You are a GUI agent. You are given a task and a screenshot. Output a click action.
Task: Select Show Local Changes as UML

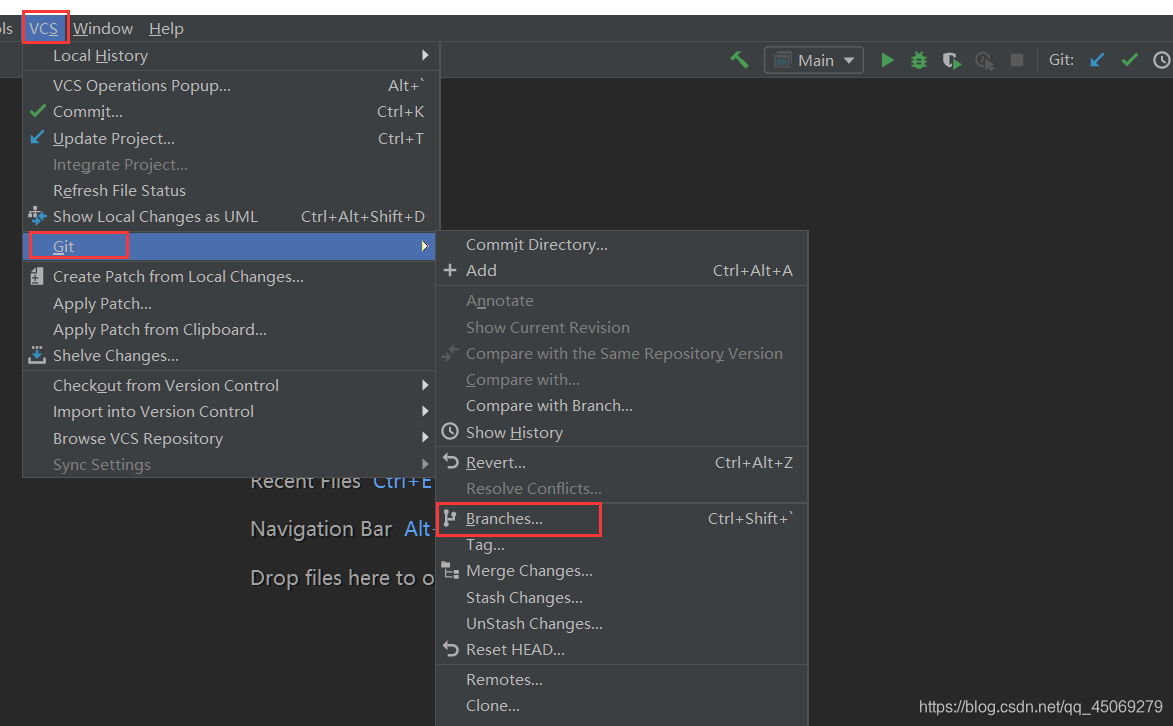pos(230,216)
